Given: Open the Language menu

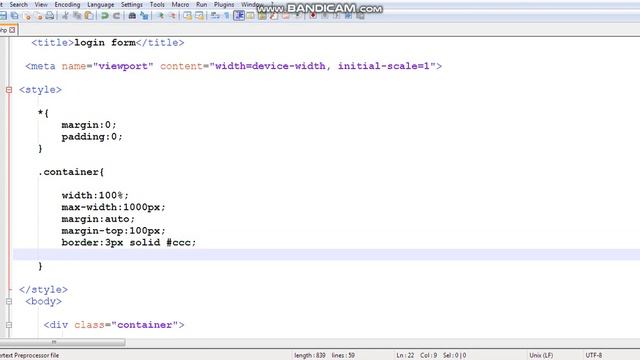Looking at the screenshot, I should 101,4.
